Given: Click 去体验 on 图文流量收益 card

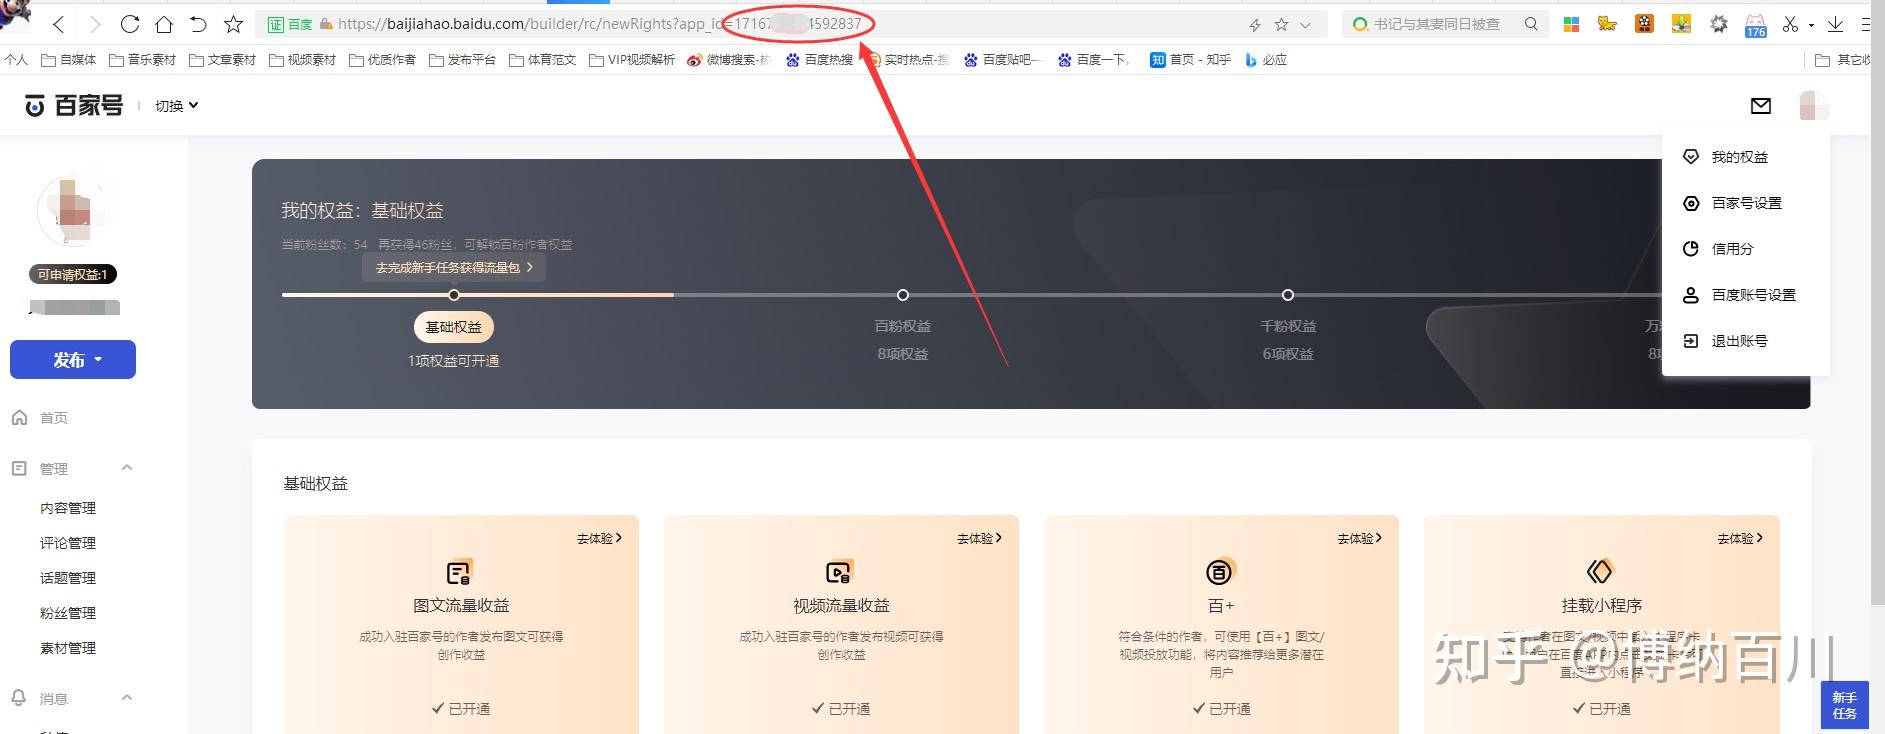Looking at the screenshot, I should 599,538.
